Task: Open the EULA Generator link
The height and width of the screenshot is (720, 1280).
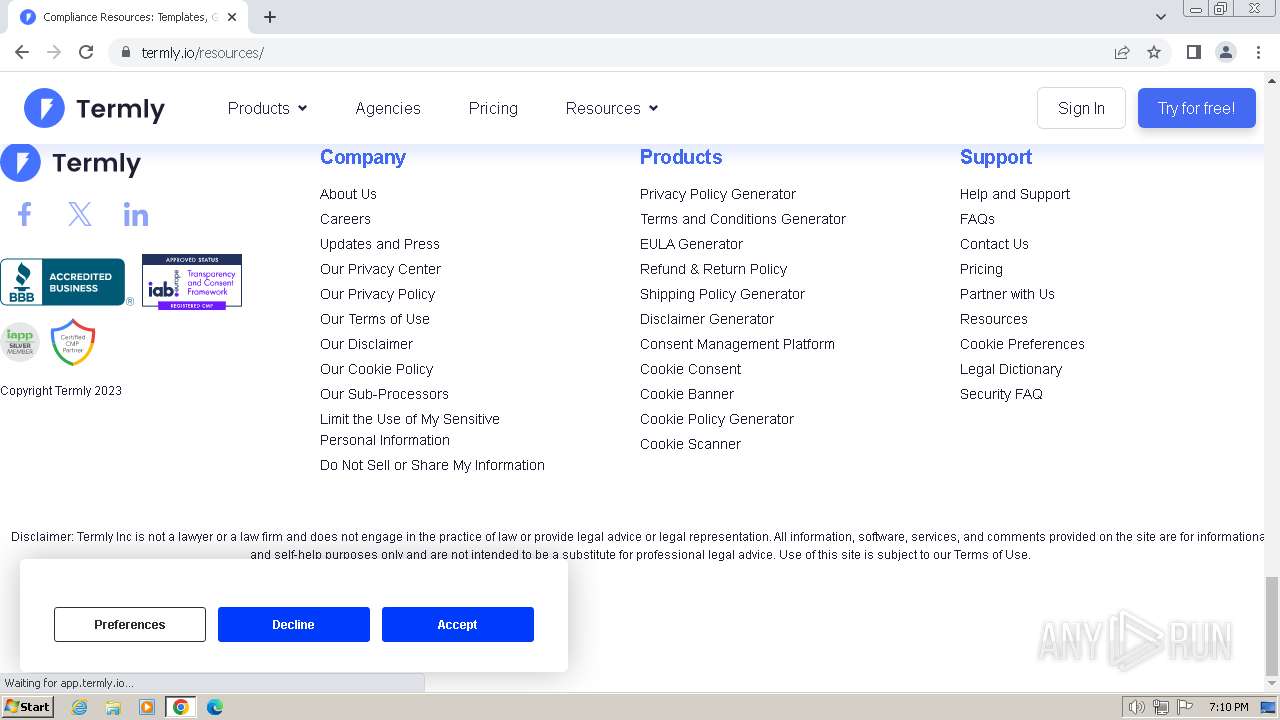Action: coord(691,244)
